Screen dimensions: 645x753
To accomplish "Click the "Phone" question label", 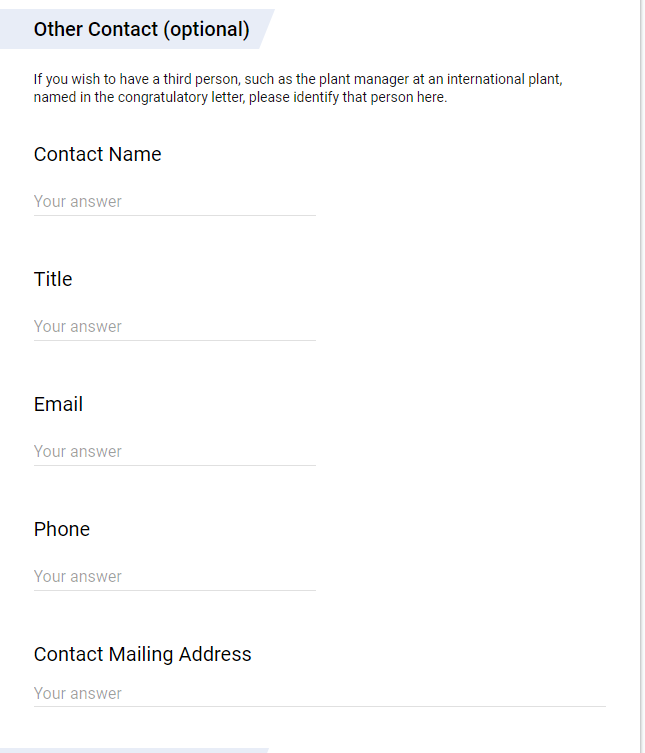I will click(x=62, y=529).
